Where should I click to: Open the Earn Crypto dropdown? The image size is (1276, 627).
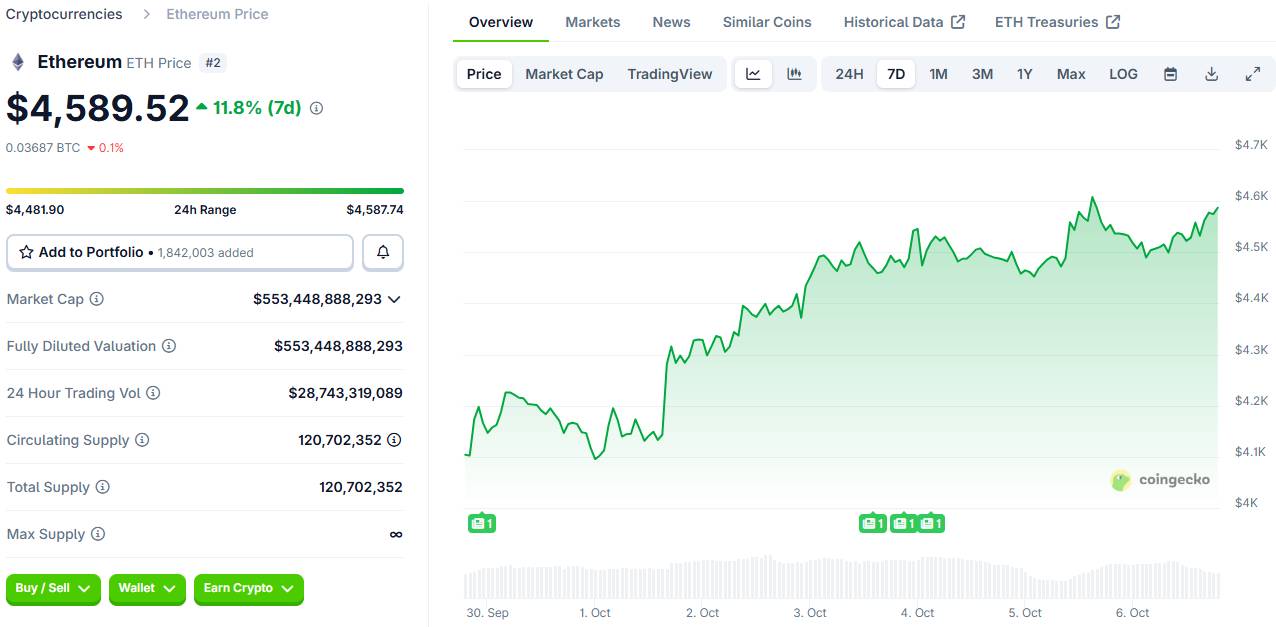point(248,589)
